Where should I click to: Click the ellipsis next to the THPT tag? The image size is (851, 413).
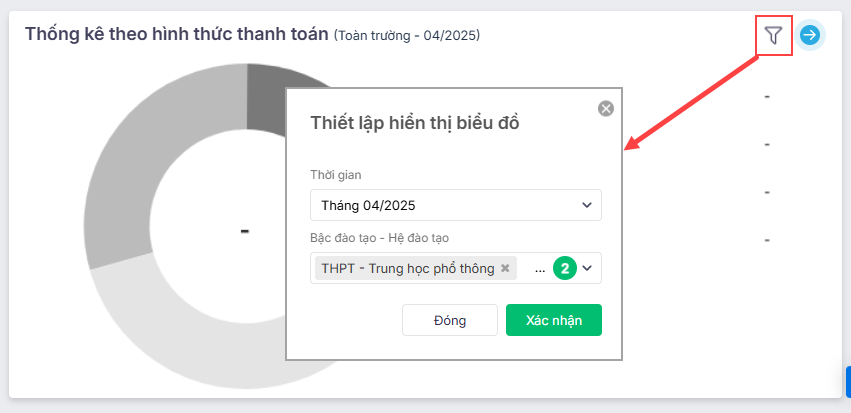[x=539, y=269]
